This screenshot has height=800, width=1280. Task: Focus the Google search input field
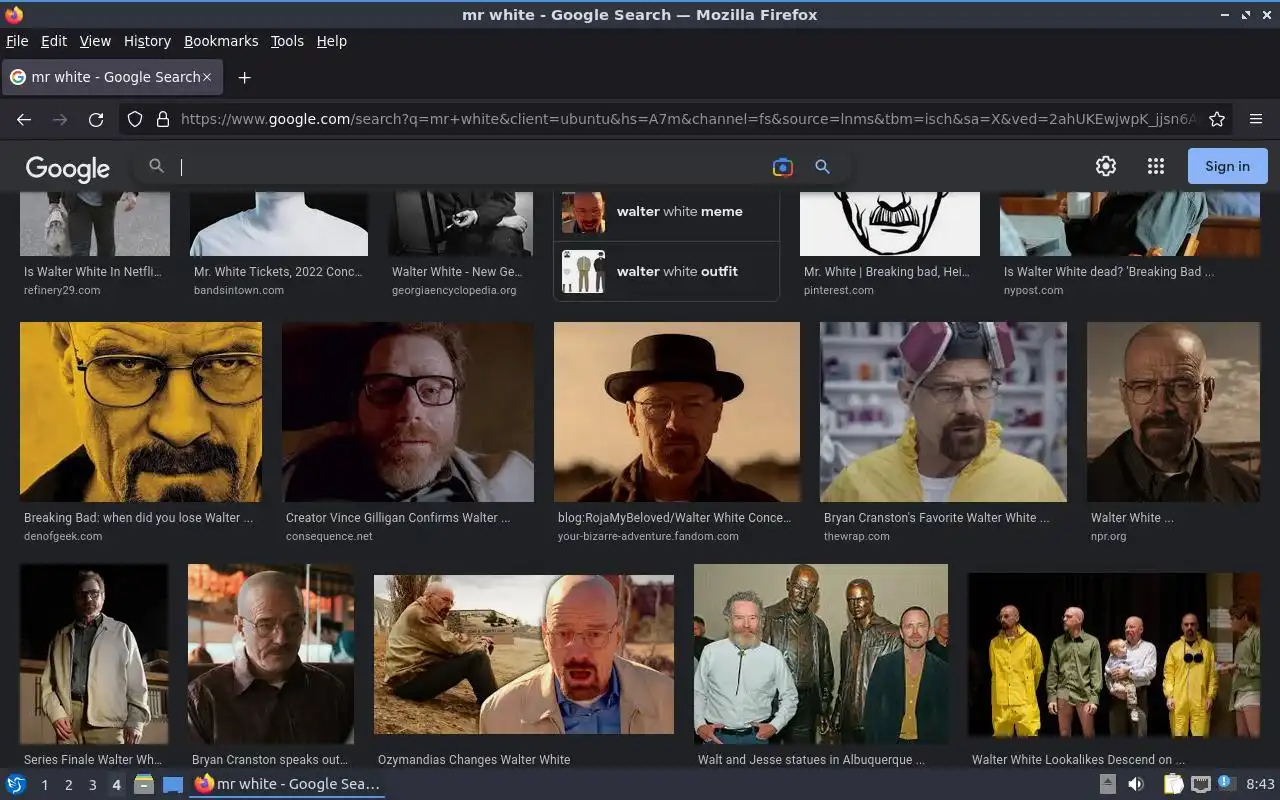[x=470, y=167]
